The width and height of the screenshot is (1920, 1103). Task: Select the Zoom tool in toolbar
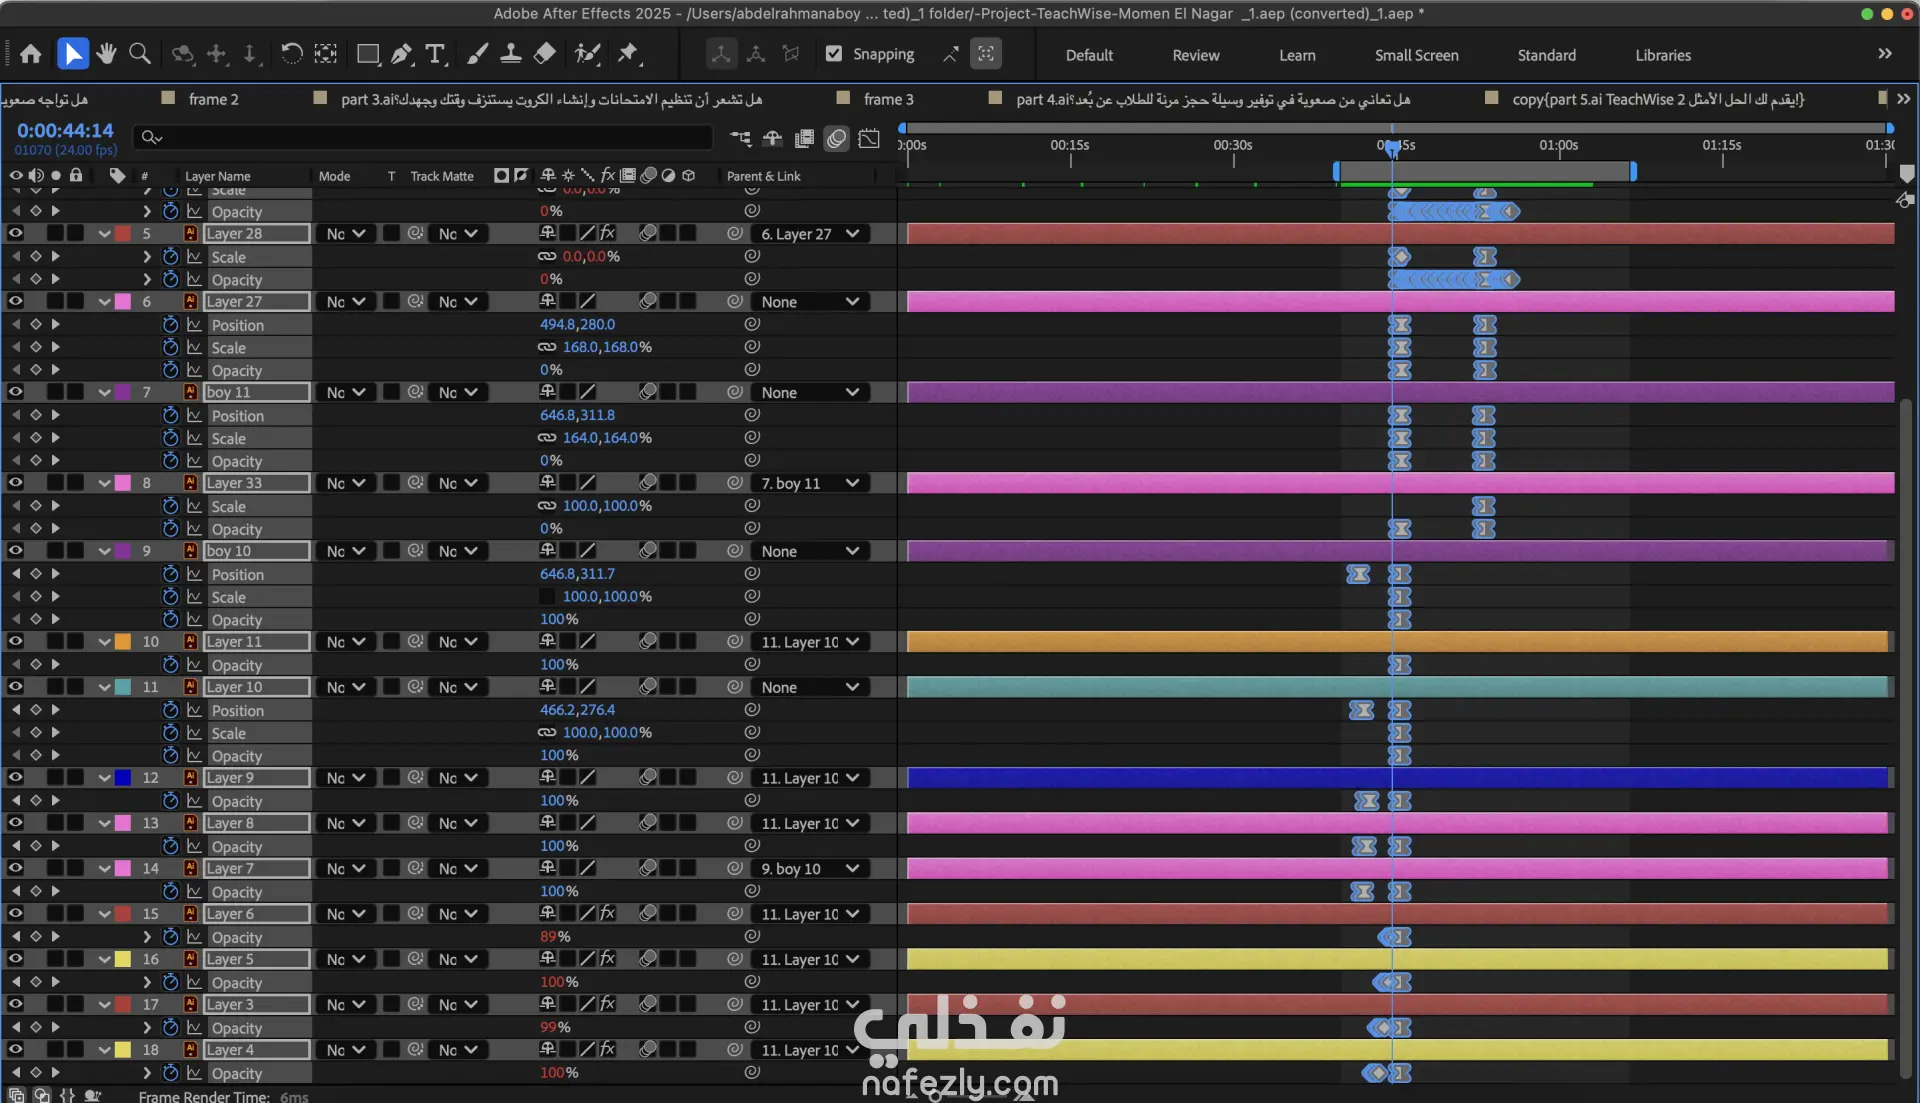140,54
